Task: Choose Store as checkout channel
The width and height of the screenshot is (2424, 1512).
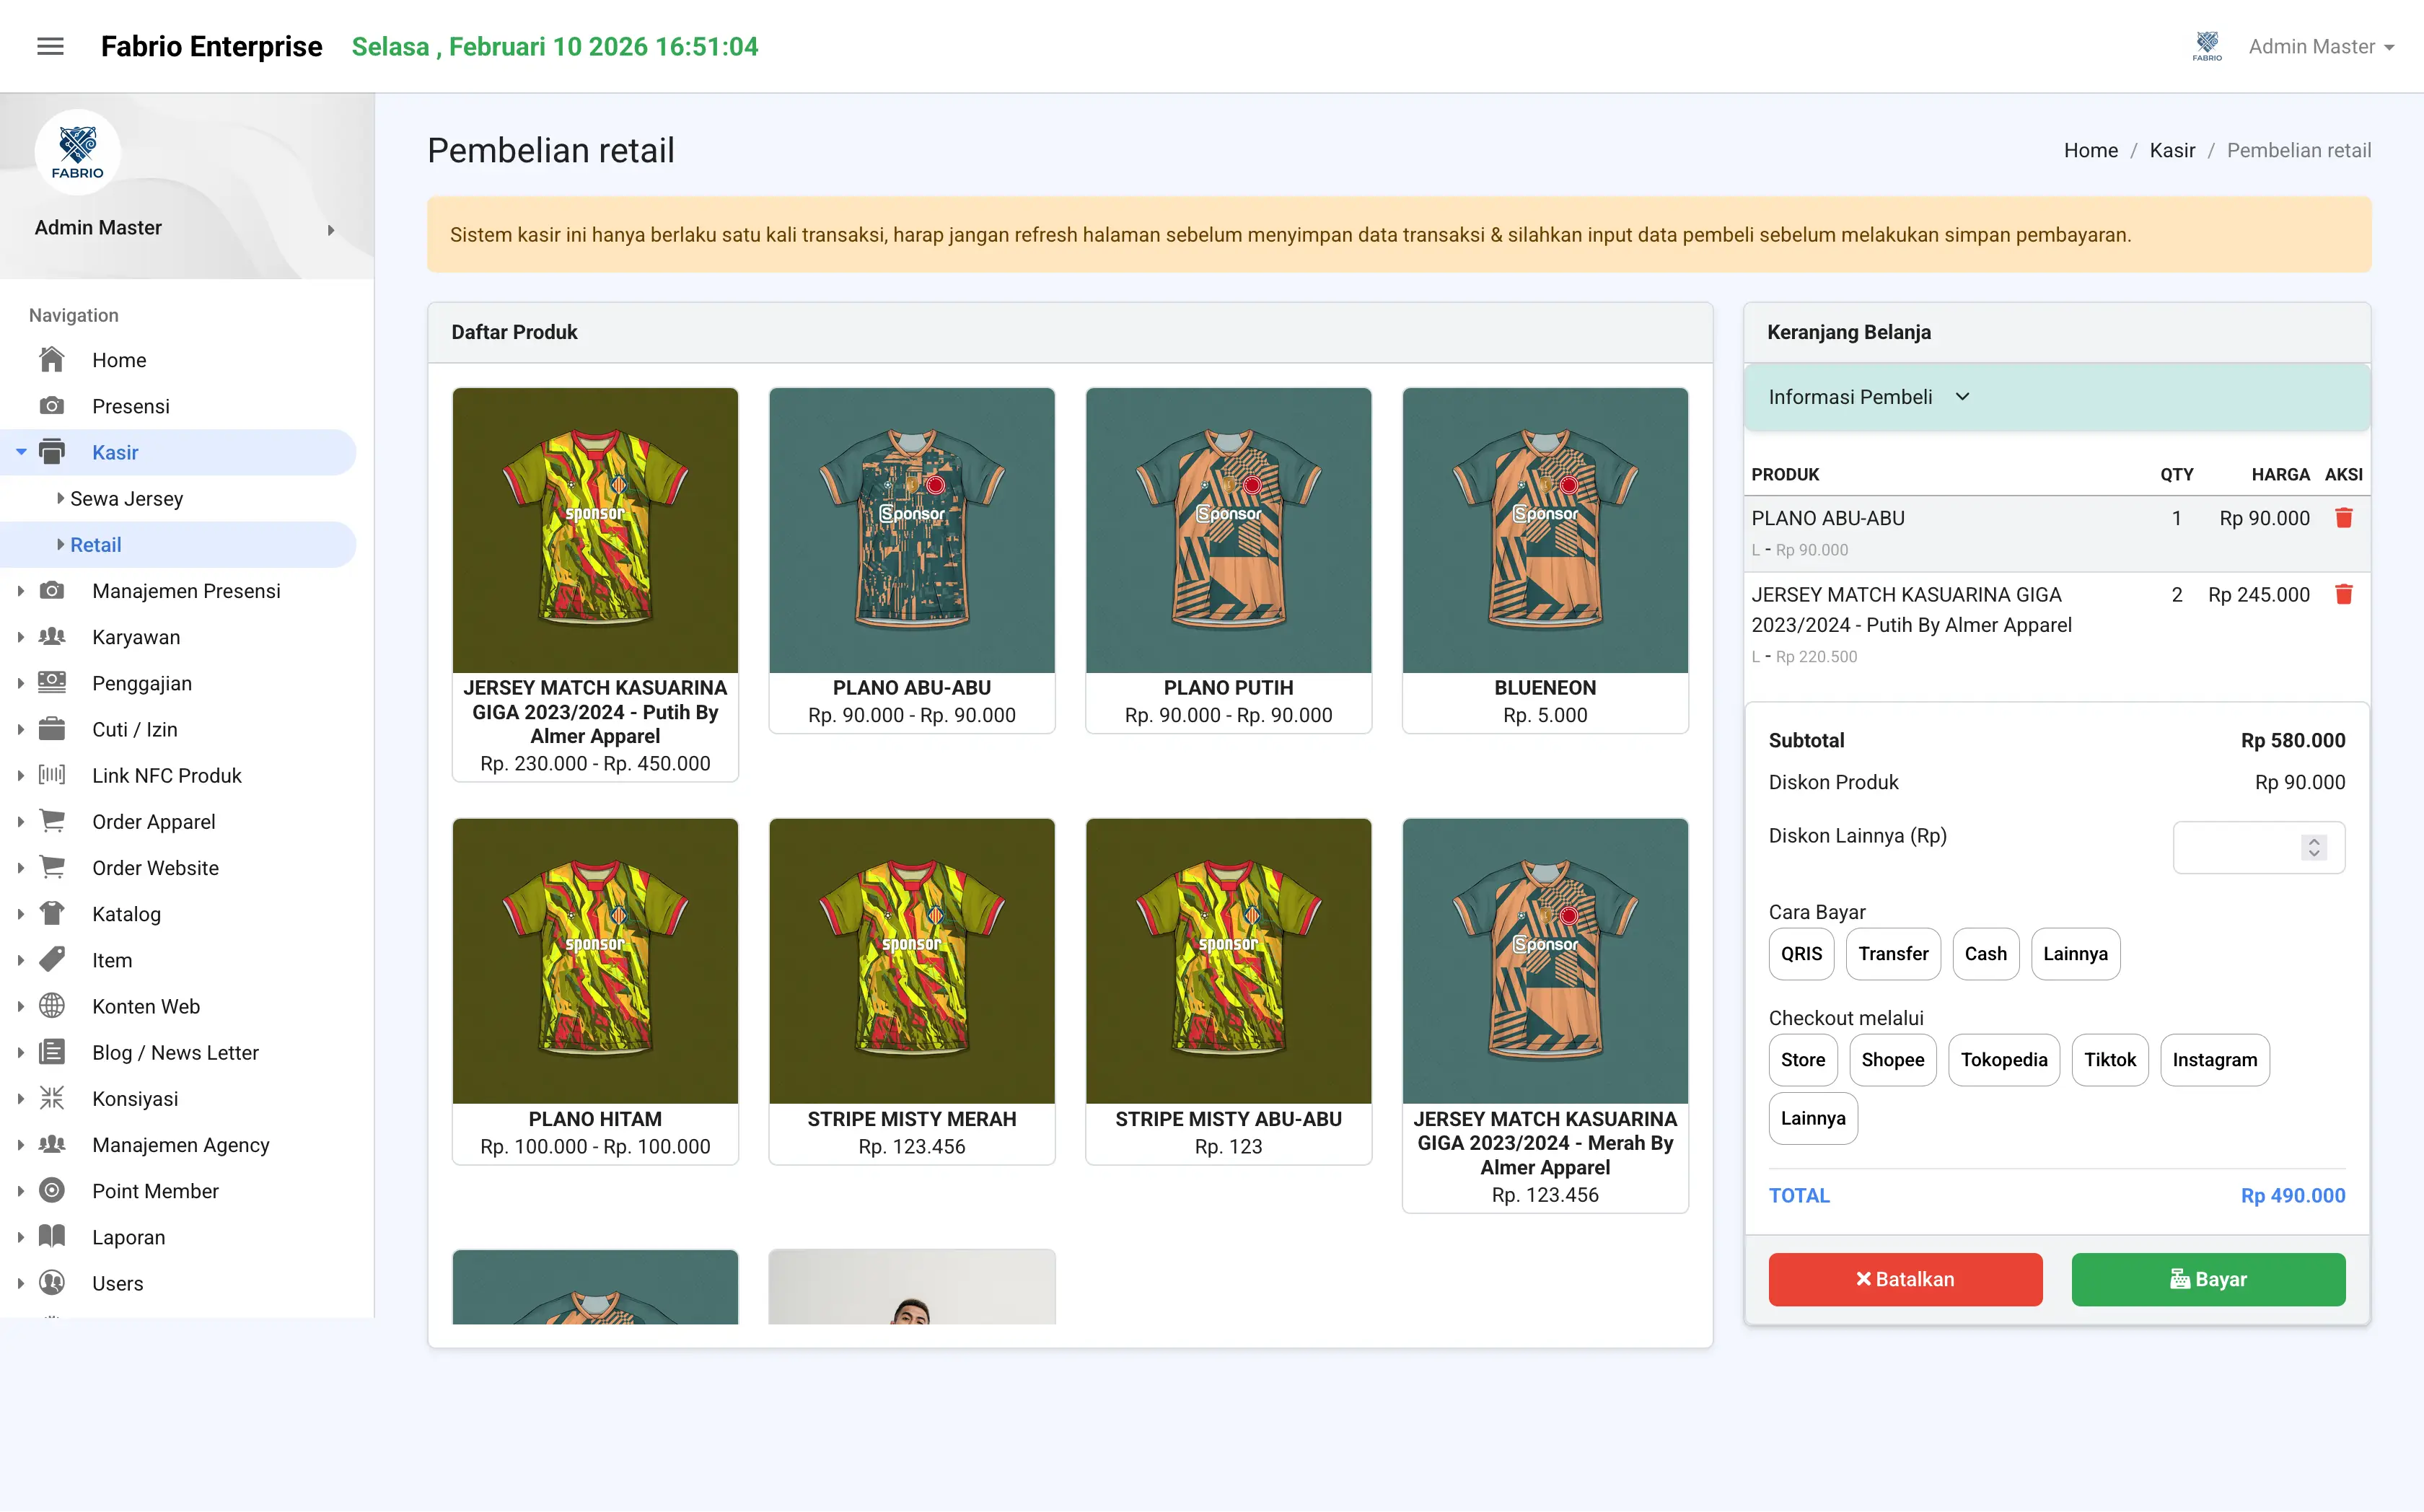Action: 1802,1059
